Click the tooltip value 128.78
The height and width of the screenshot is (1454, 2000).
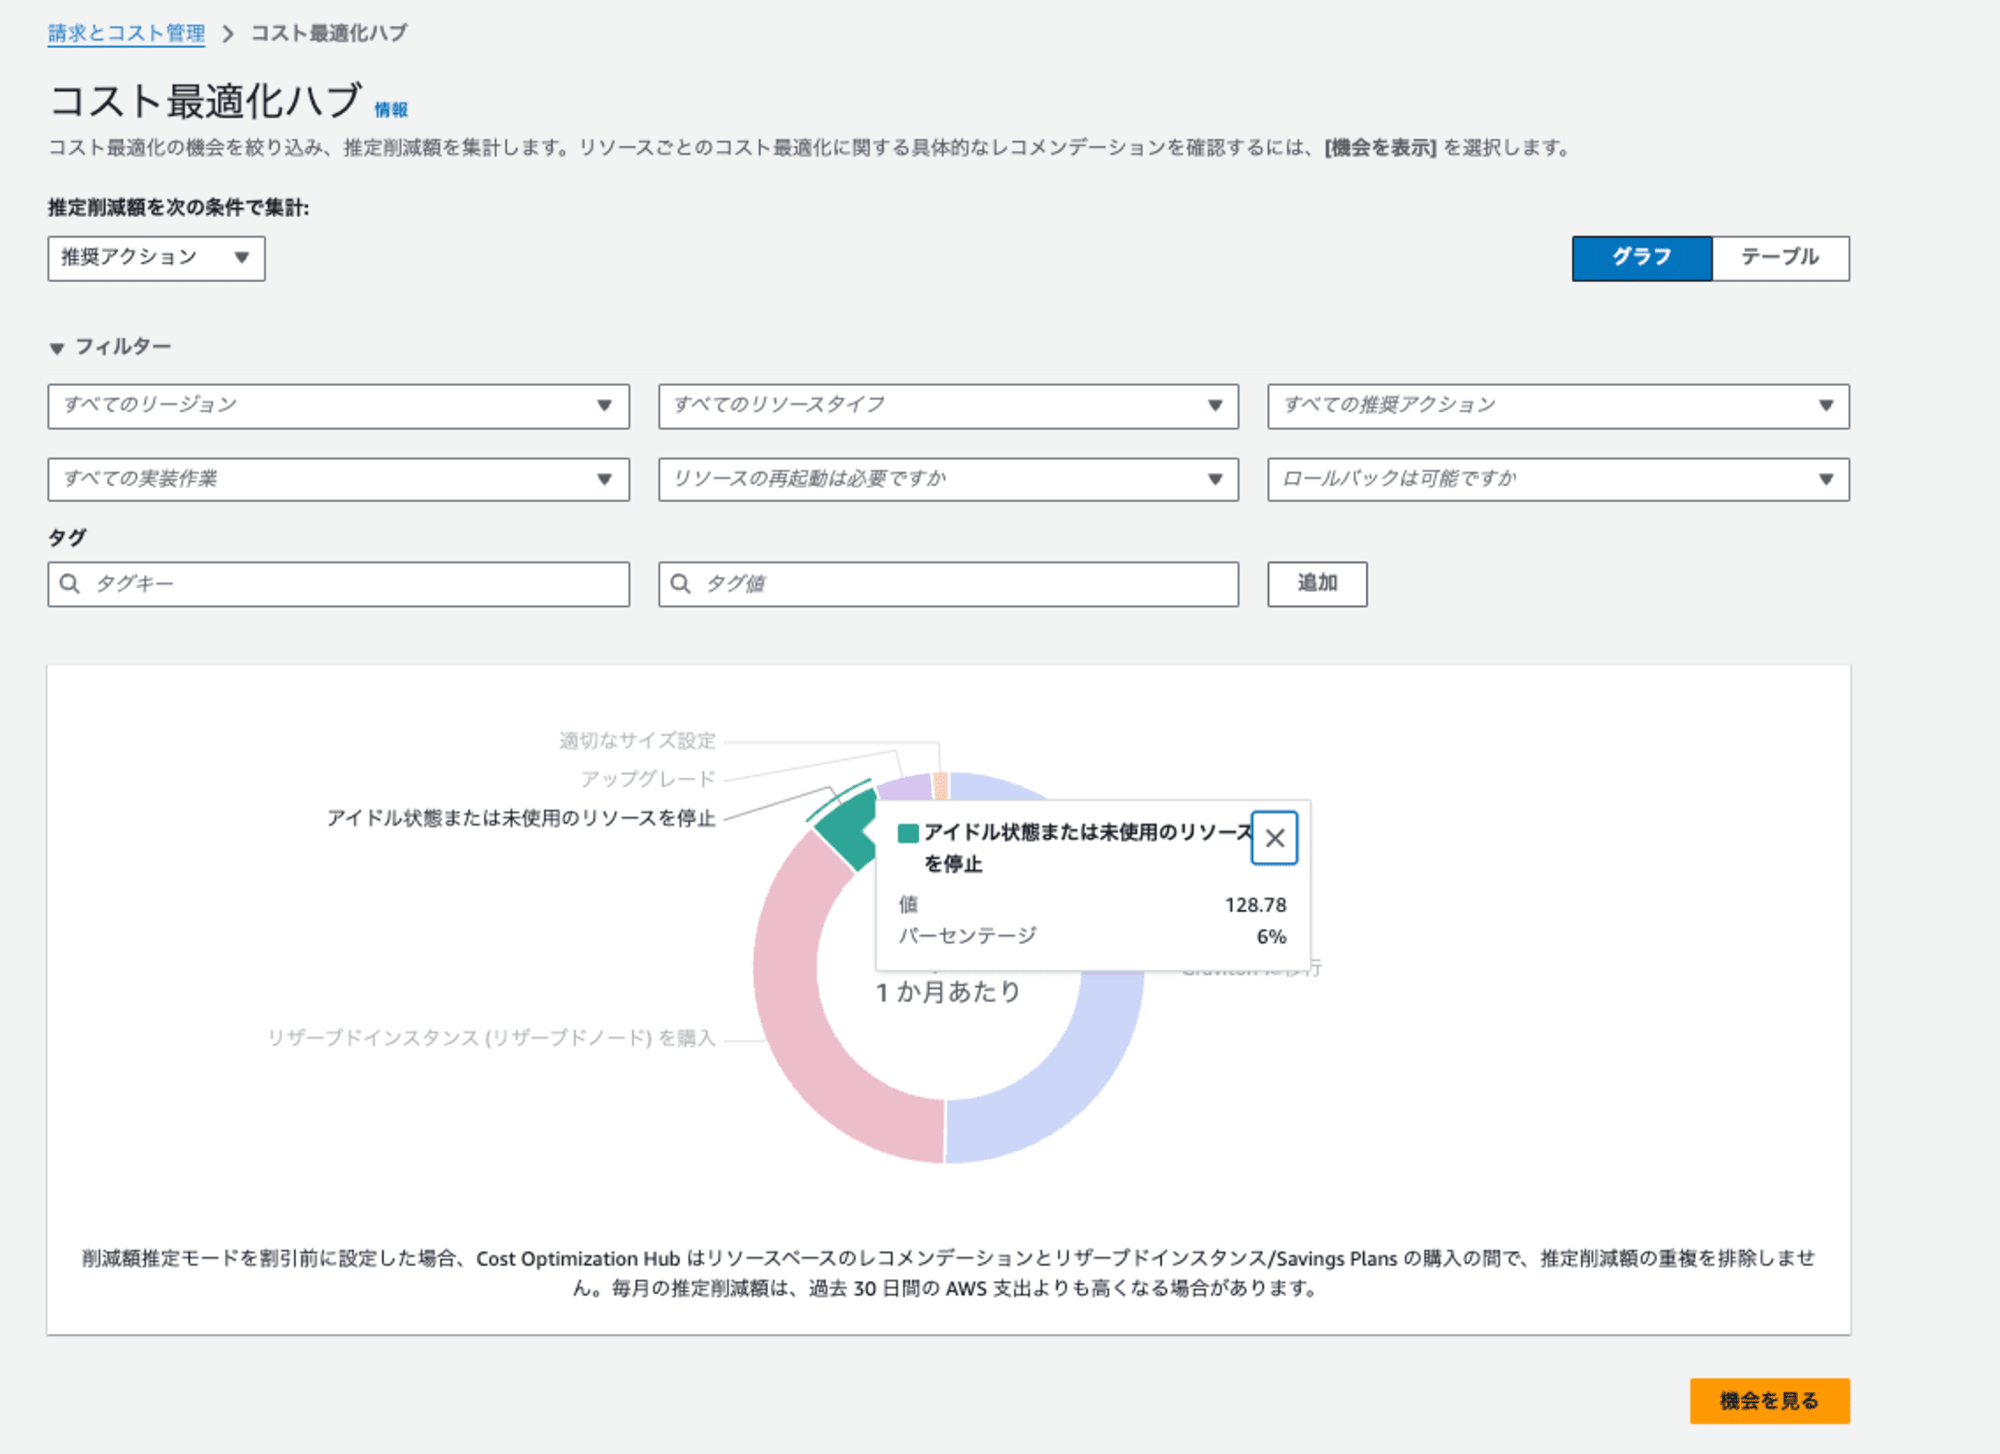point(1255,905)
